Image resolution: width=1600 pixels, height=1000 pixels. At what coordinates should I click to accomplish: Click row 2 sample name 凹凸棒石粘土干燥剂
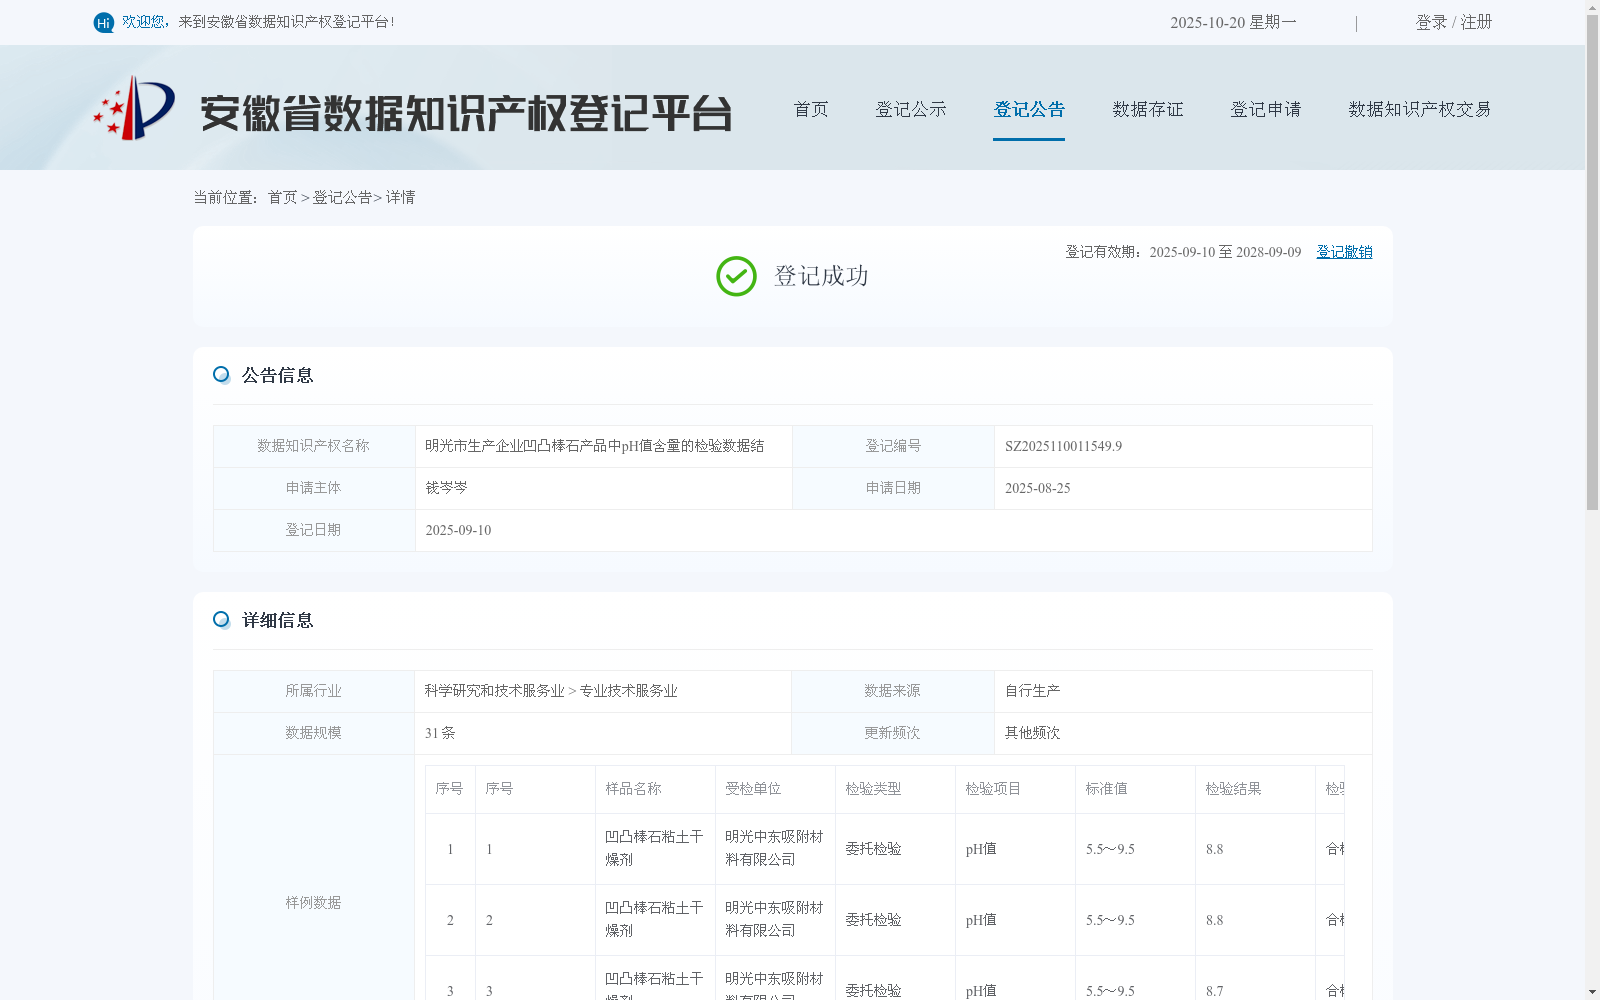pos(654,919)
